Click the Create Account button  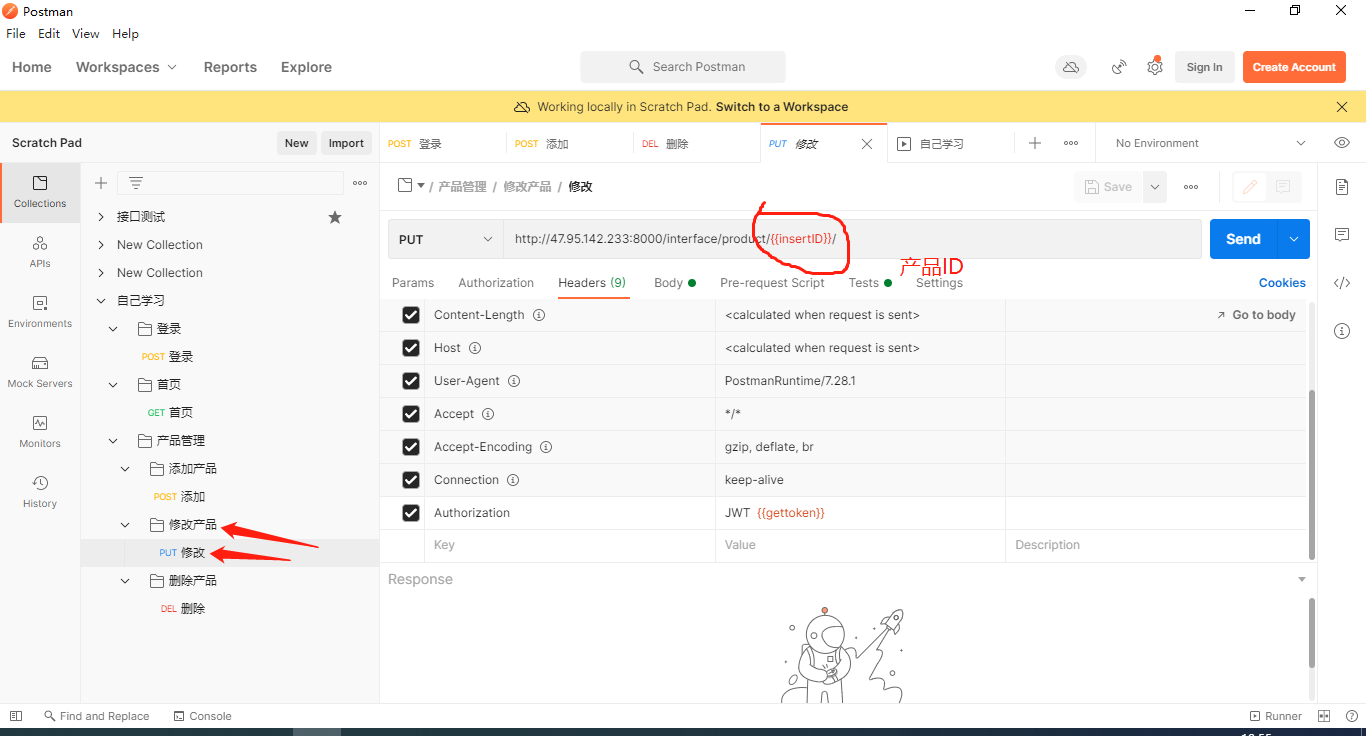tap(1294, 67)
